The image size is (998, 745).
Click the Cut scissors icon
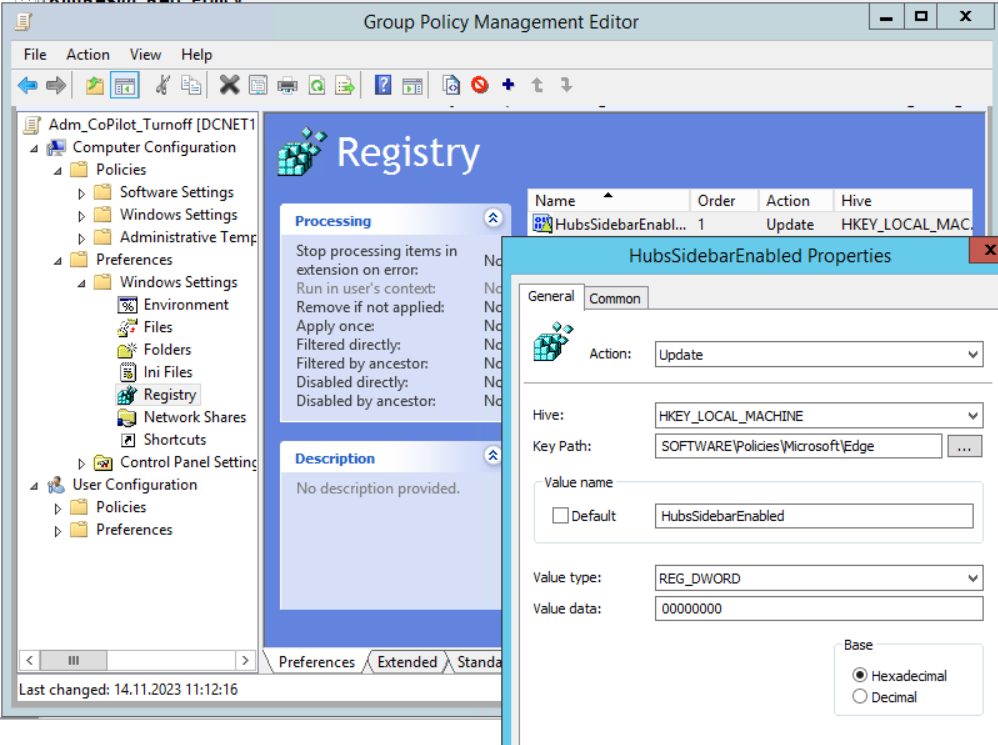point(163,85)
